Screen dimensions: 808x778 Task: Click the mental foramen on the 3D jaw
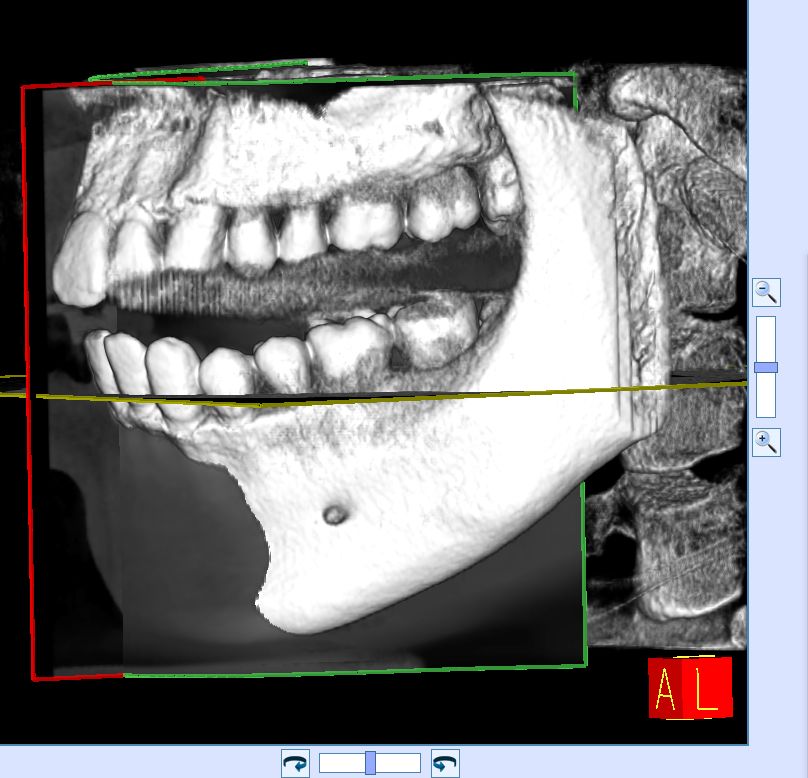[x=335, y=515]
